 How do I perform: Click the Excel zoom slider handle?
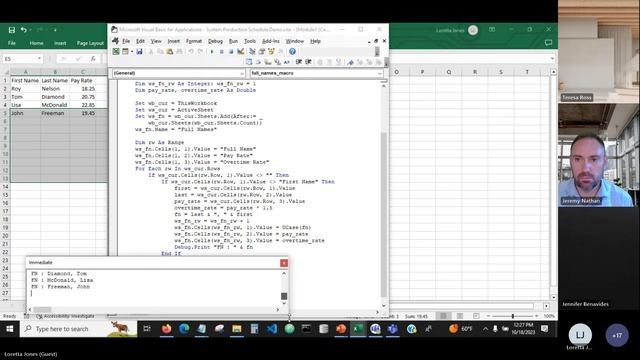pos(513,316)
